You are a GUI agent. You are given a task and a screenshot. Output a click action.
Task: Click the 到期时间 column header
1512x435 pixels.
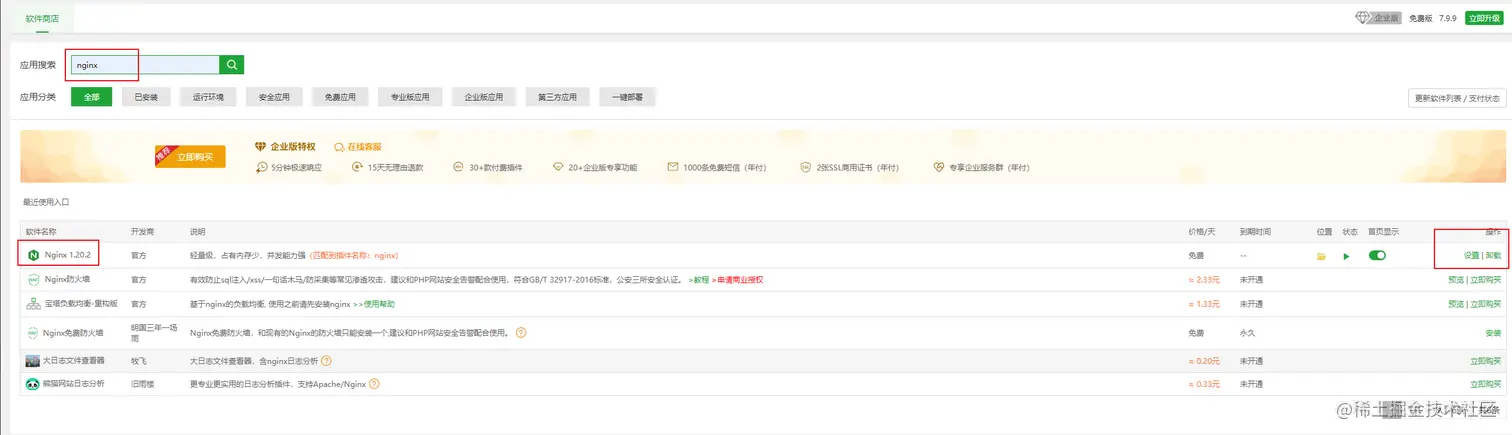point(1254,232)
